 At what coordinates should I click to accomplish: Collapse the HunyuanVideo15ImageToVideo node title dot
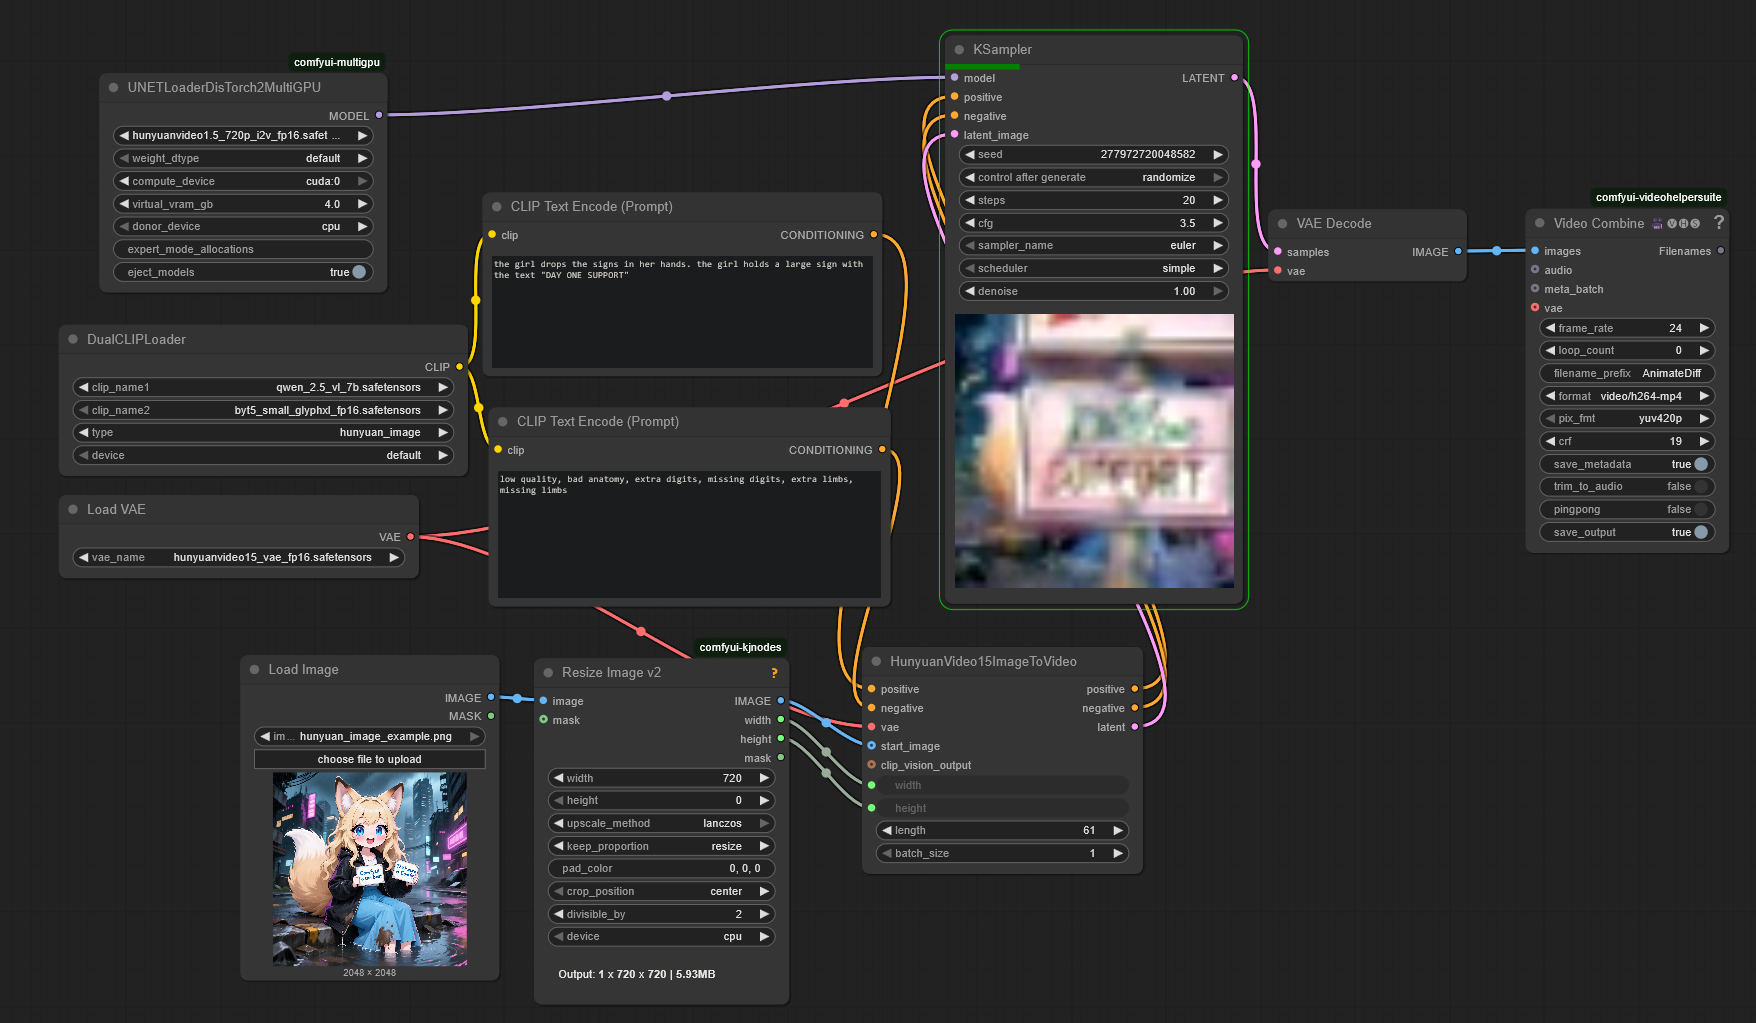[x=877, y=661]
